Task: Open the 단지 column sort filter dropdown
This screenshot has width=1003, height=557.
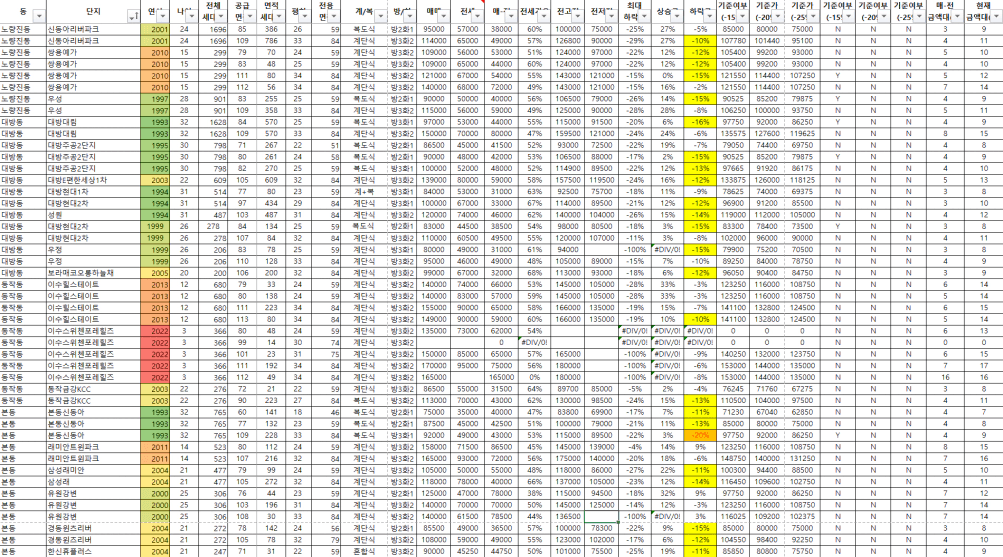Action: tap(133, 16)
